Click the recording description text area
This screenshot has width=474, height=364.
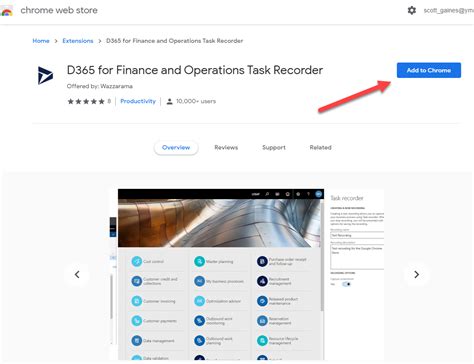click(x=357, y=257)
